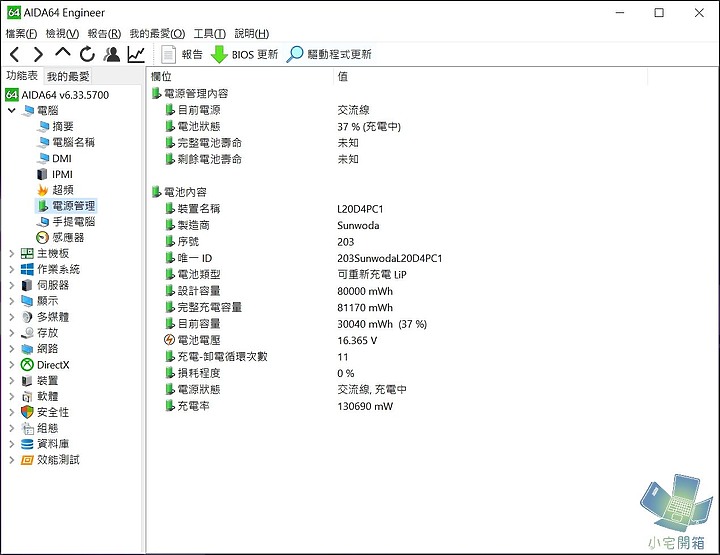Select 電源管理 in the tree

[73, 206]
